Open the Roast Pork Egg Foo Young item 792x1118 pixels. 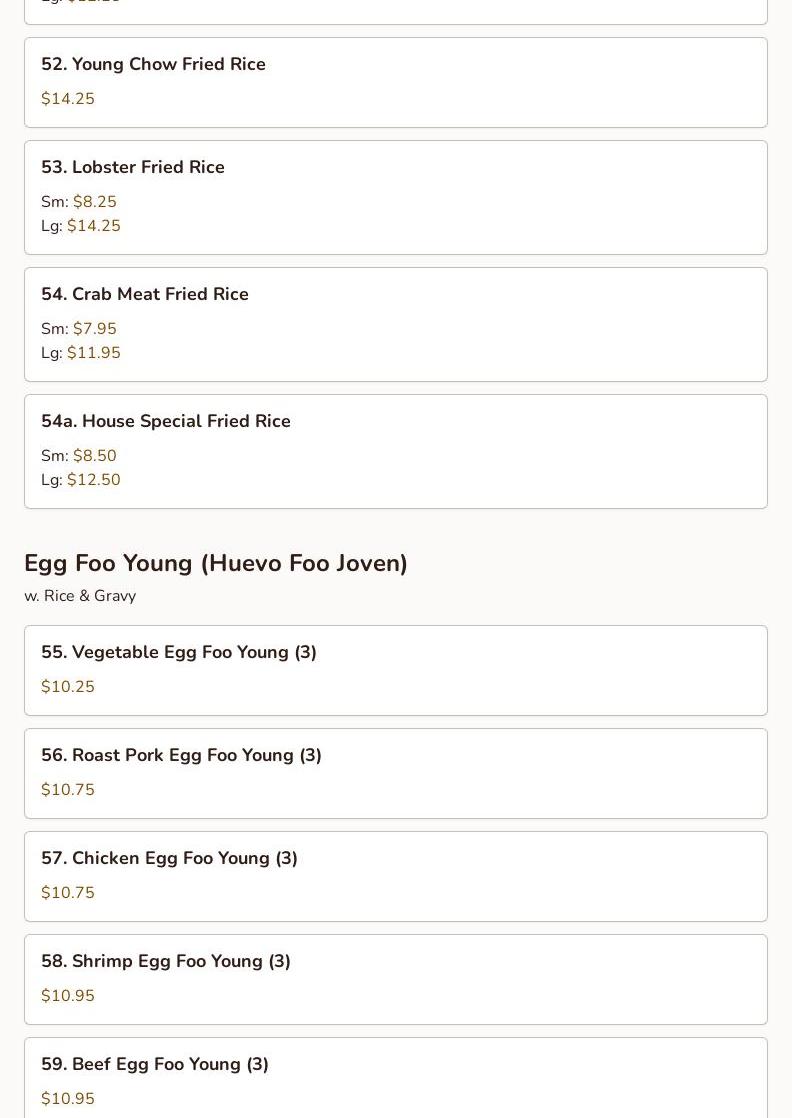pyautogui.click(x=181, y=755)
